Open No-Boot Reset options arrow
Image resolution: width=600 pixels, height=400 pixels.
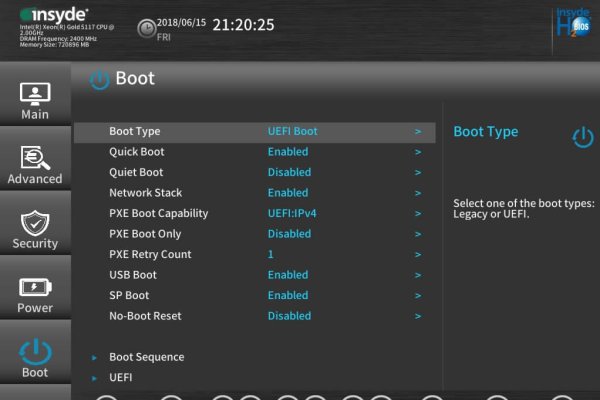(418, 316)
